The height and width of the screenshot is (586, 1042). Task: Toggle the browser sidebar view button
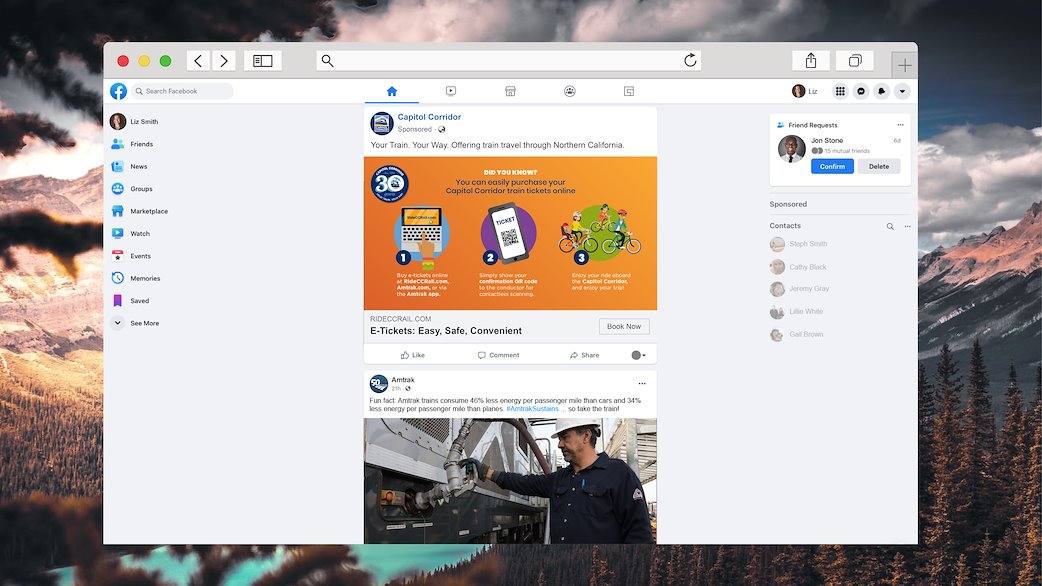tap(262, 61)
